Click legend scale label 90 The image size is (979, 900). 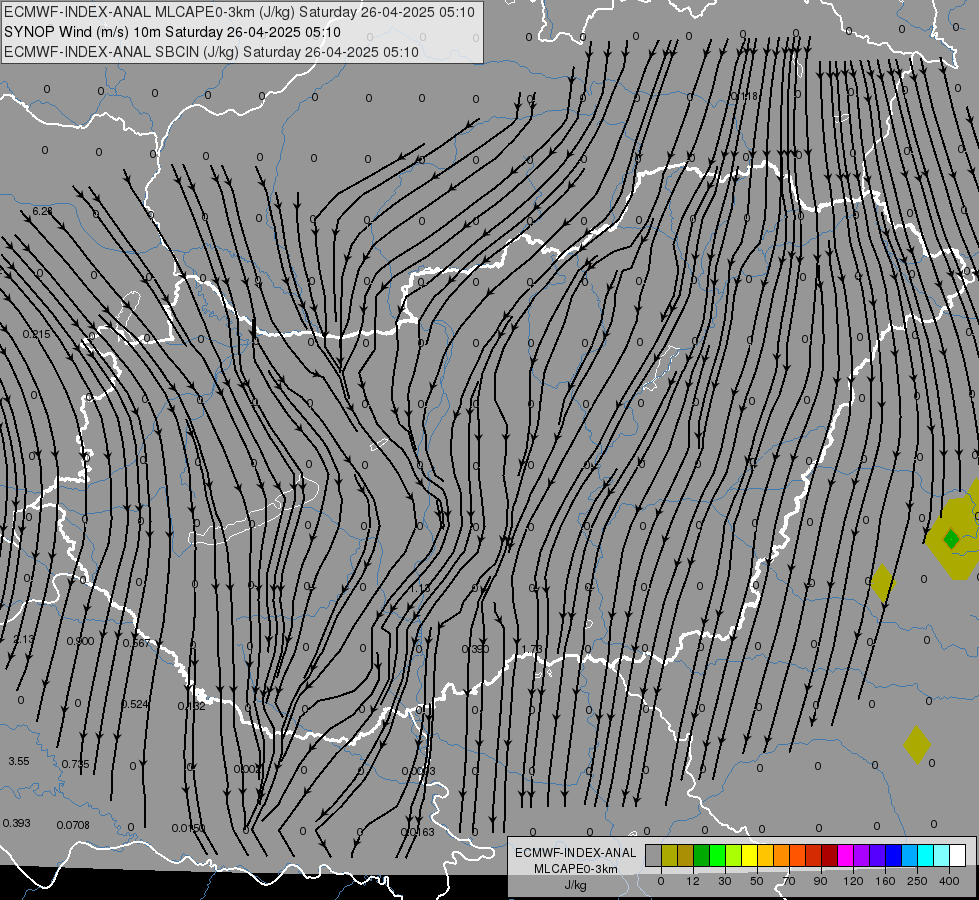pos(820,881)
